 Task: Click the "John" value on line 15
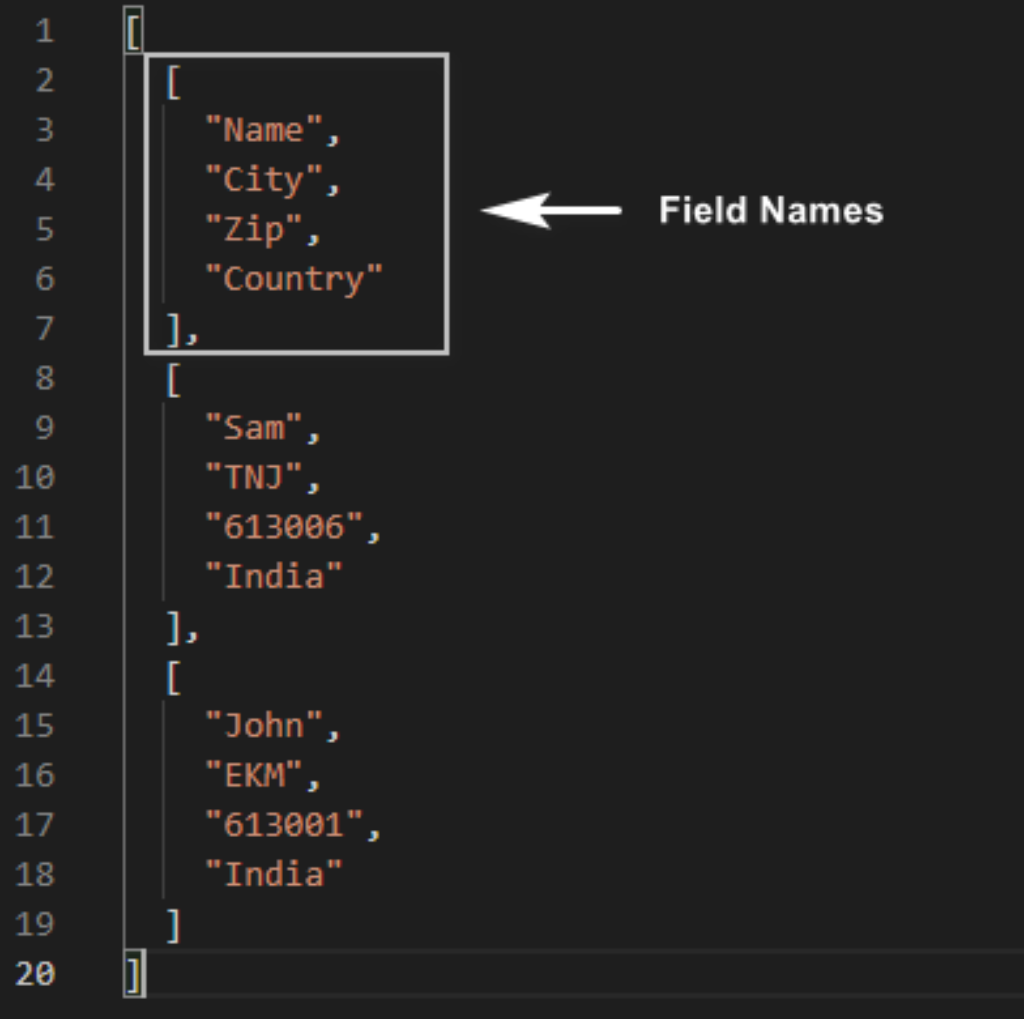point(263,726)
